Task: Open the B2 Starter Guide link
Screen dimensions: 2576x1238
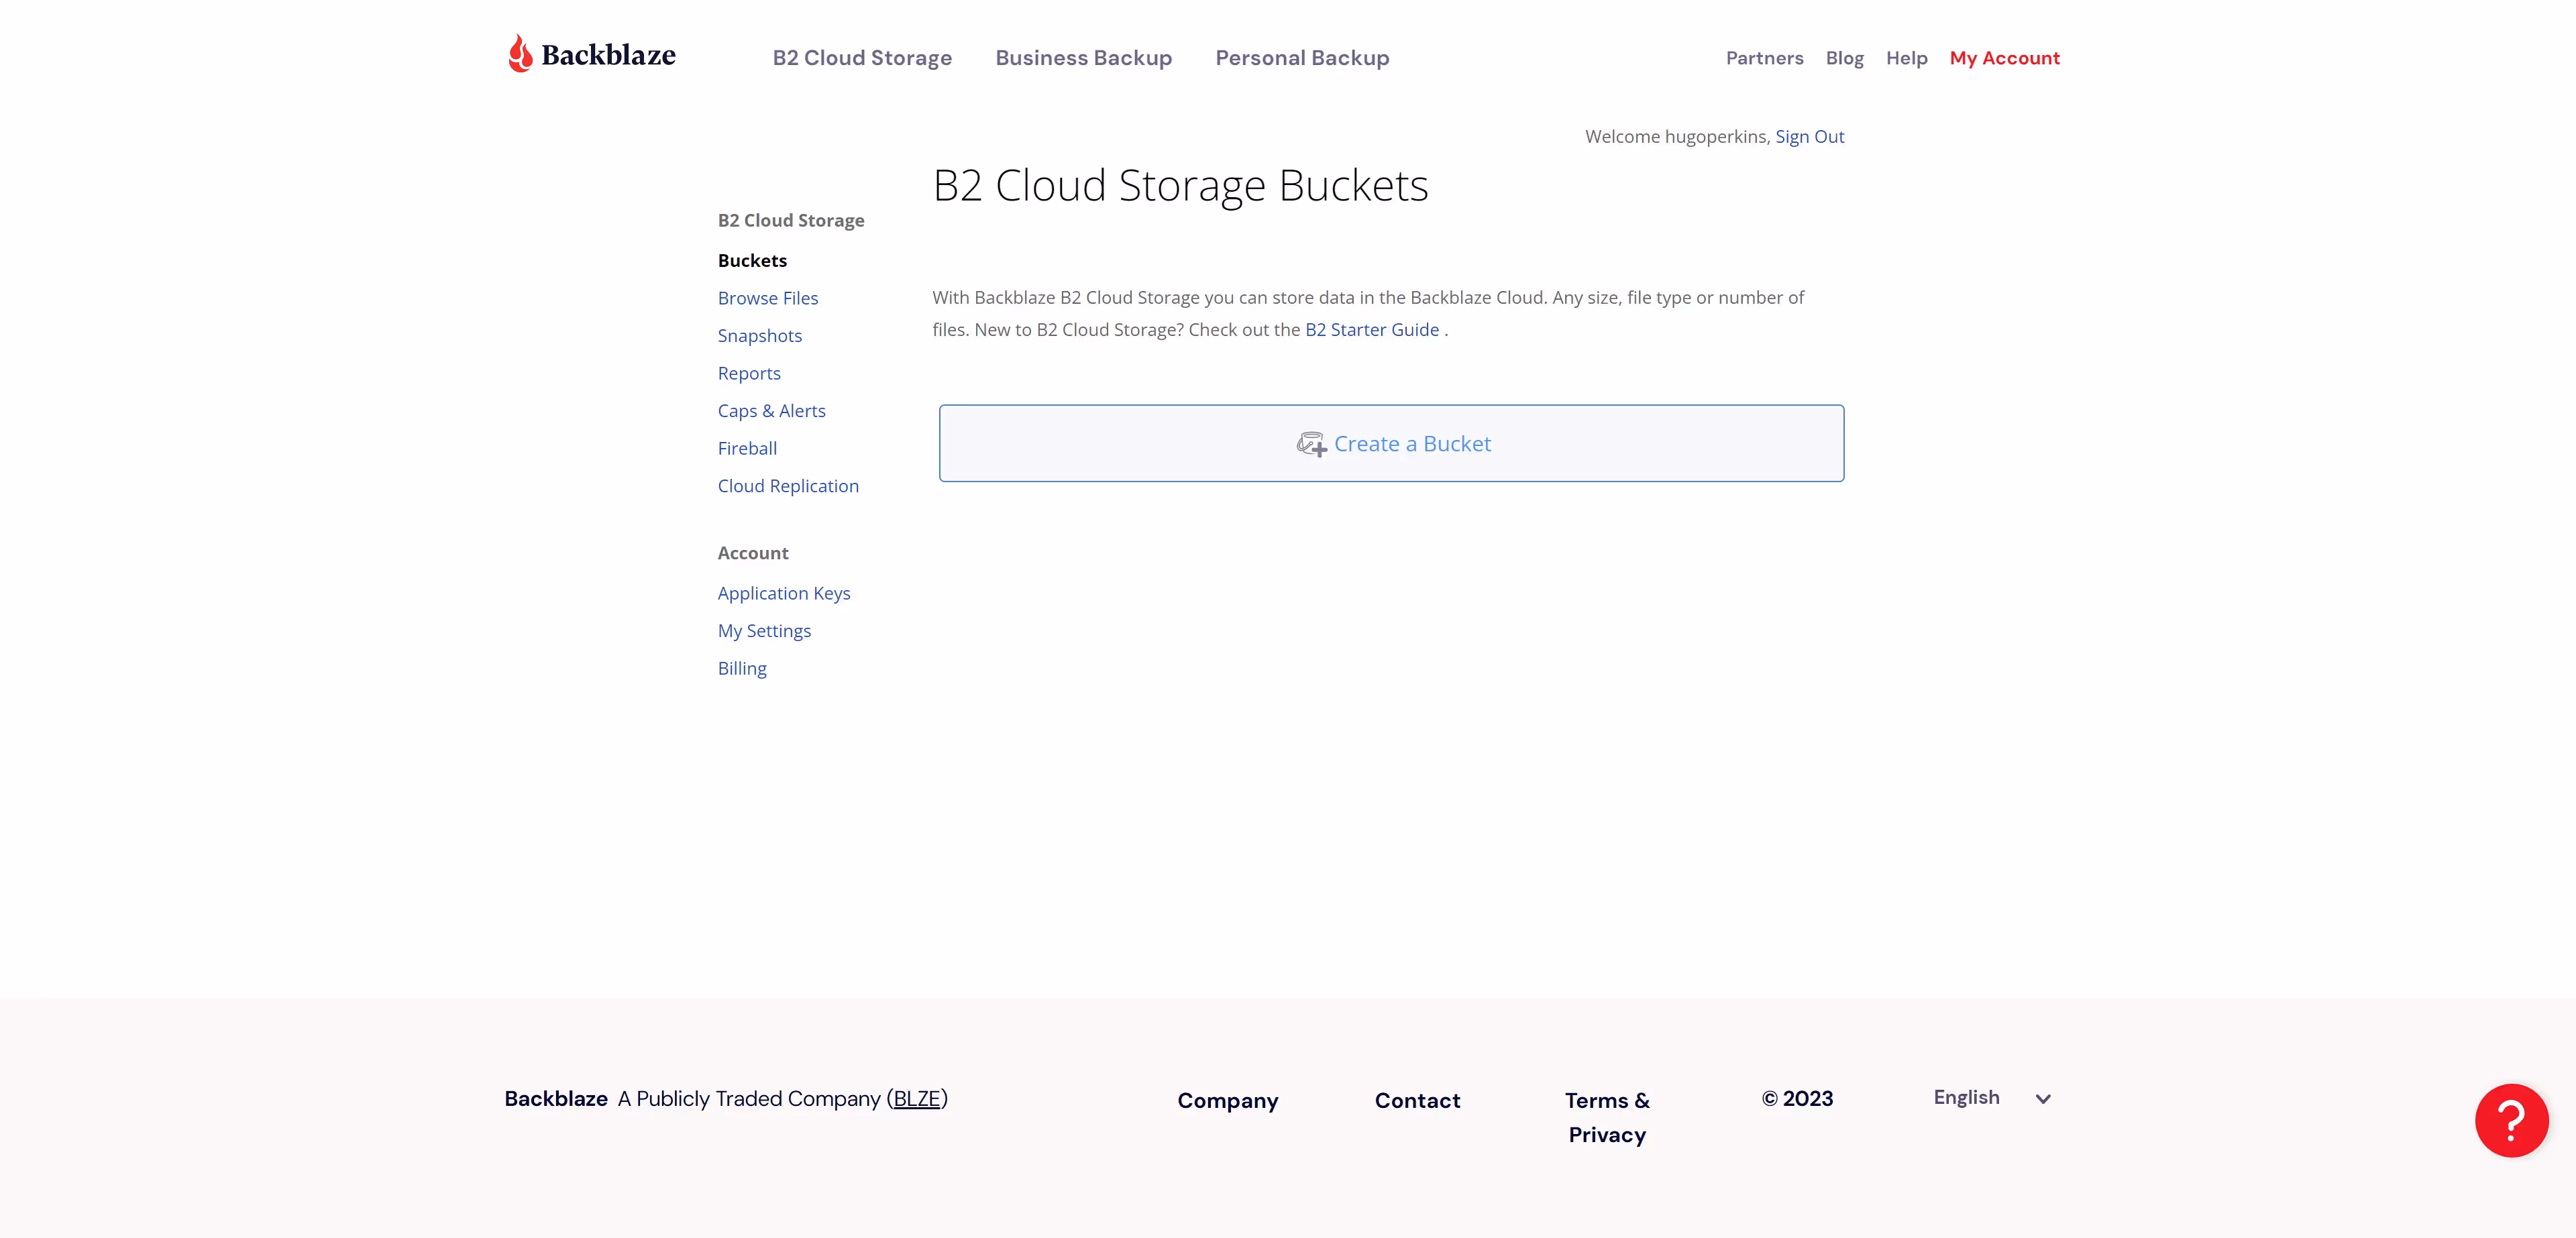Action: 1371,330
